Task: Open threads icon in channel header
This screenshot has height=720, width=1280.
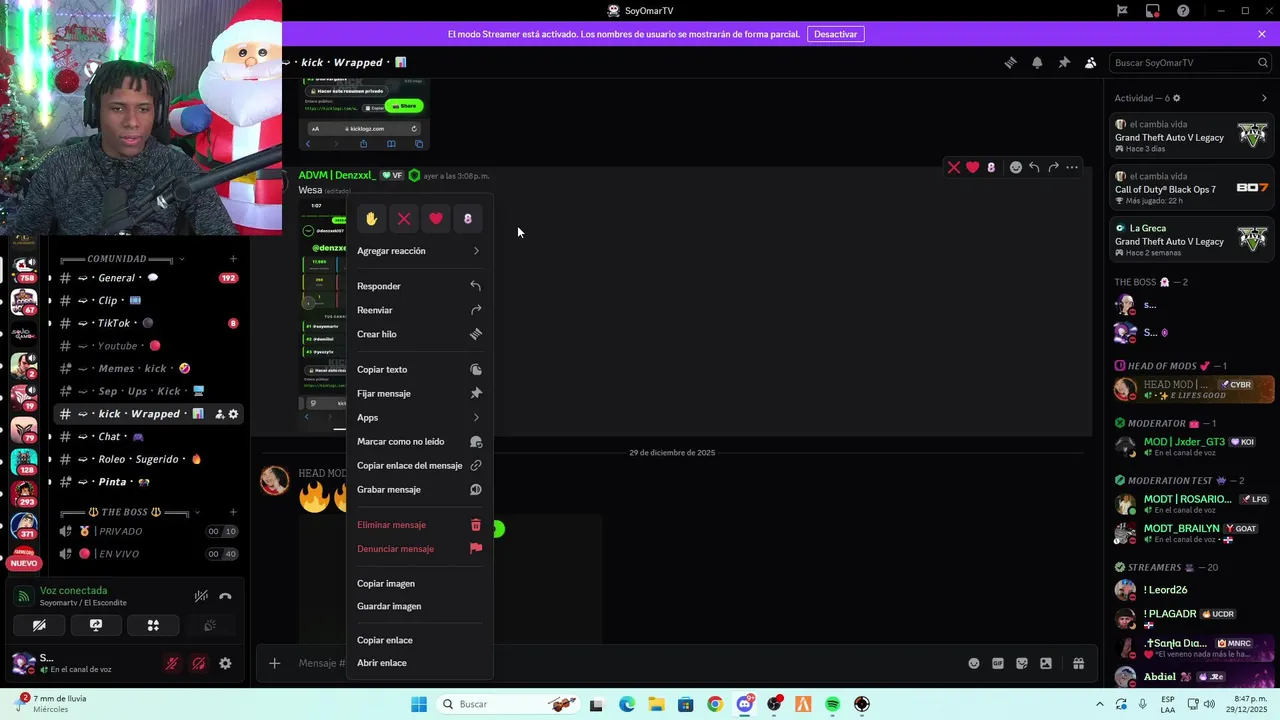Action: [x=1010, y=62]
